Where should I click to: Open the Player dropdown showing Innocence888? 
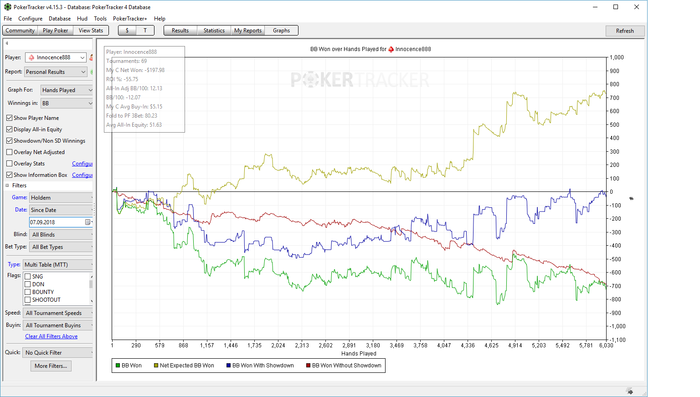tap(56, 58)
